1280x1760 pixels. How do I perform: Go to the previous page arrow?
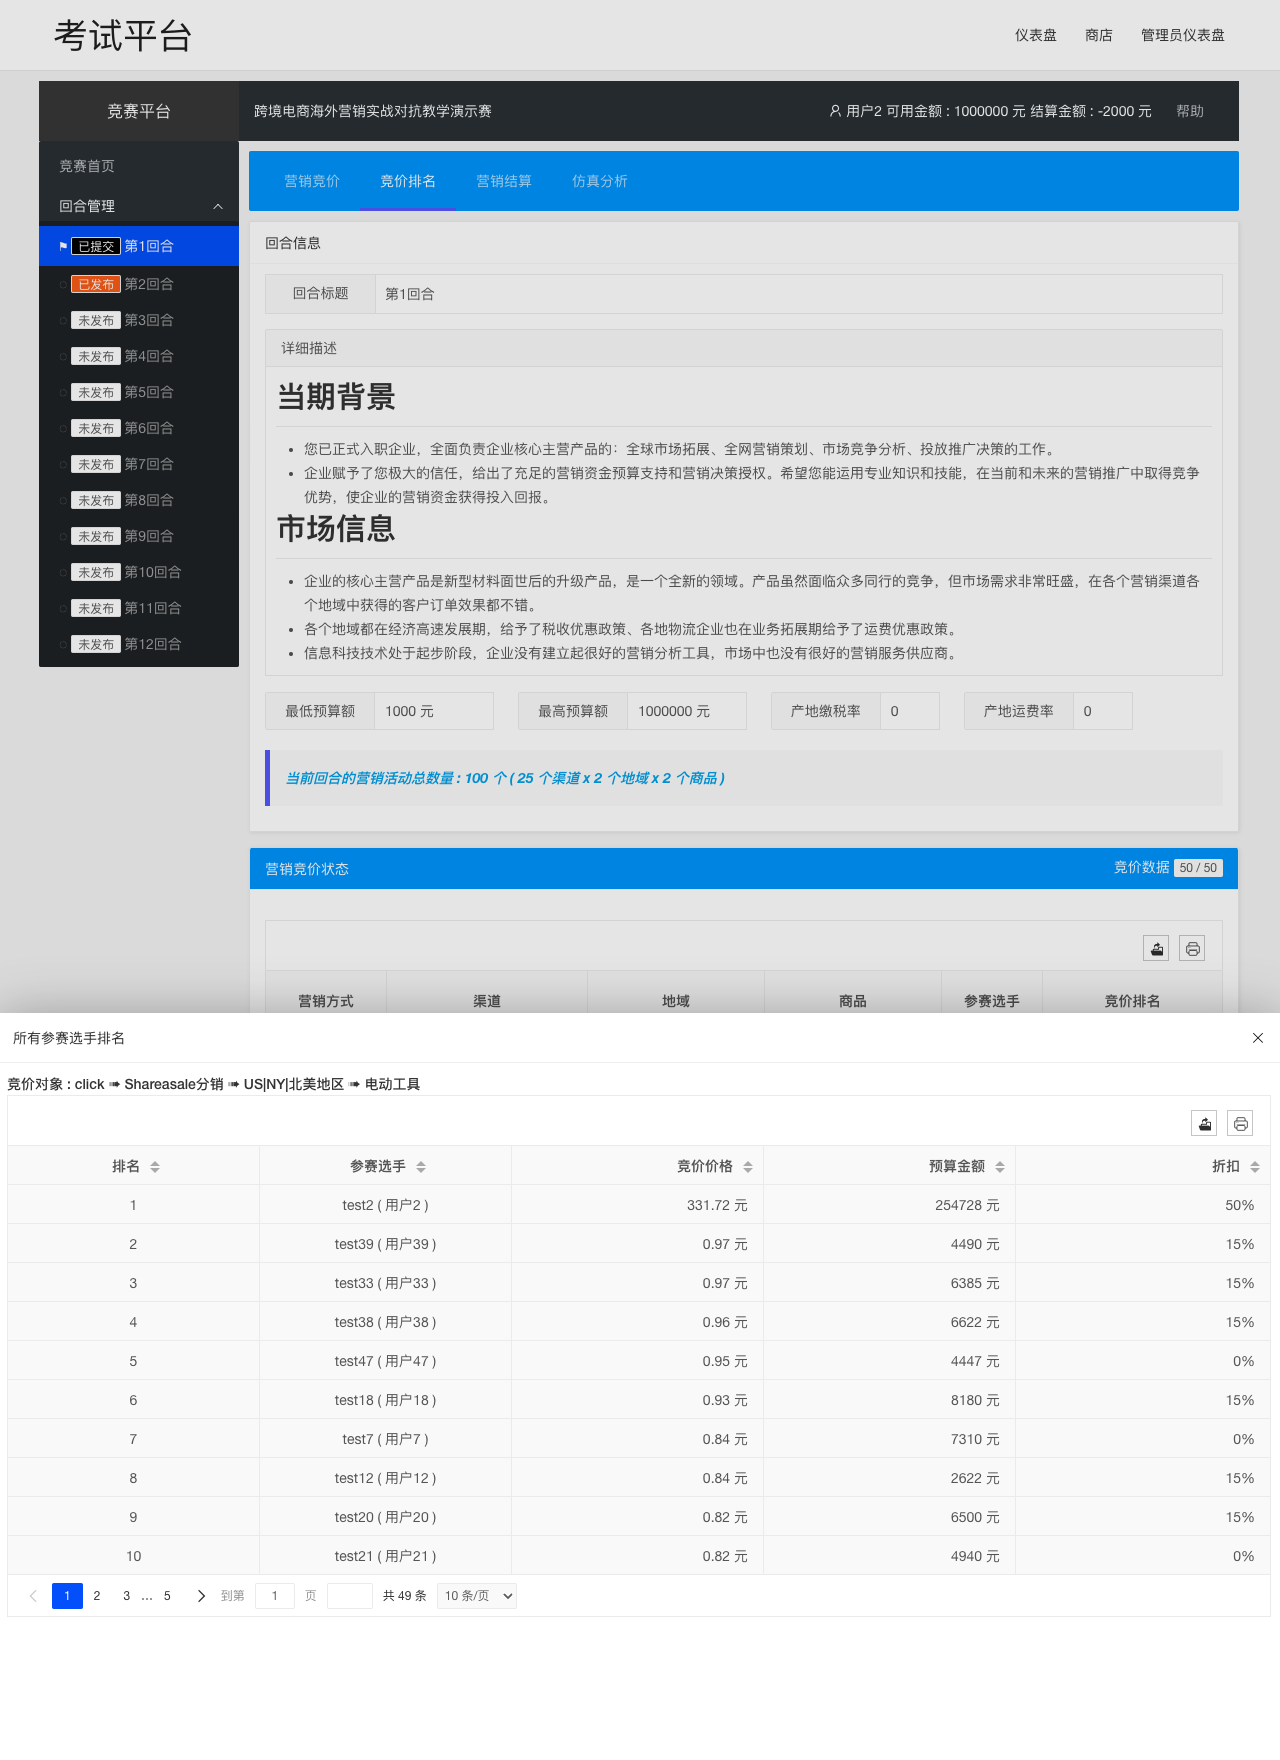[x=33, y=1596]
